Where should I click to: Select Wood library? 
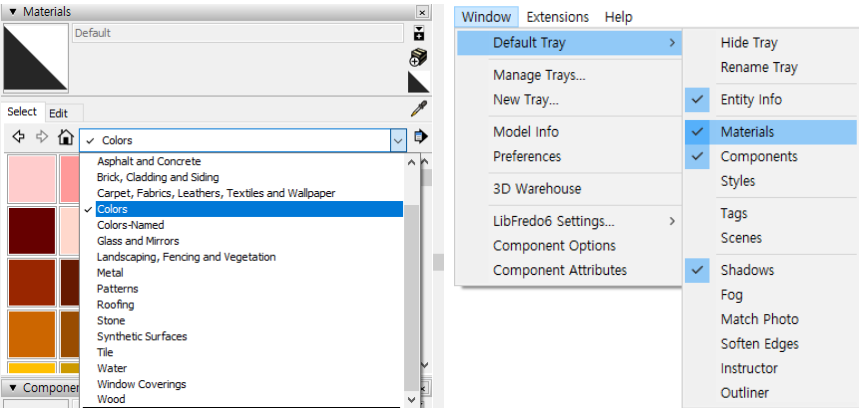(x=249, y=399)
